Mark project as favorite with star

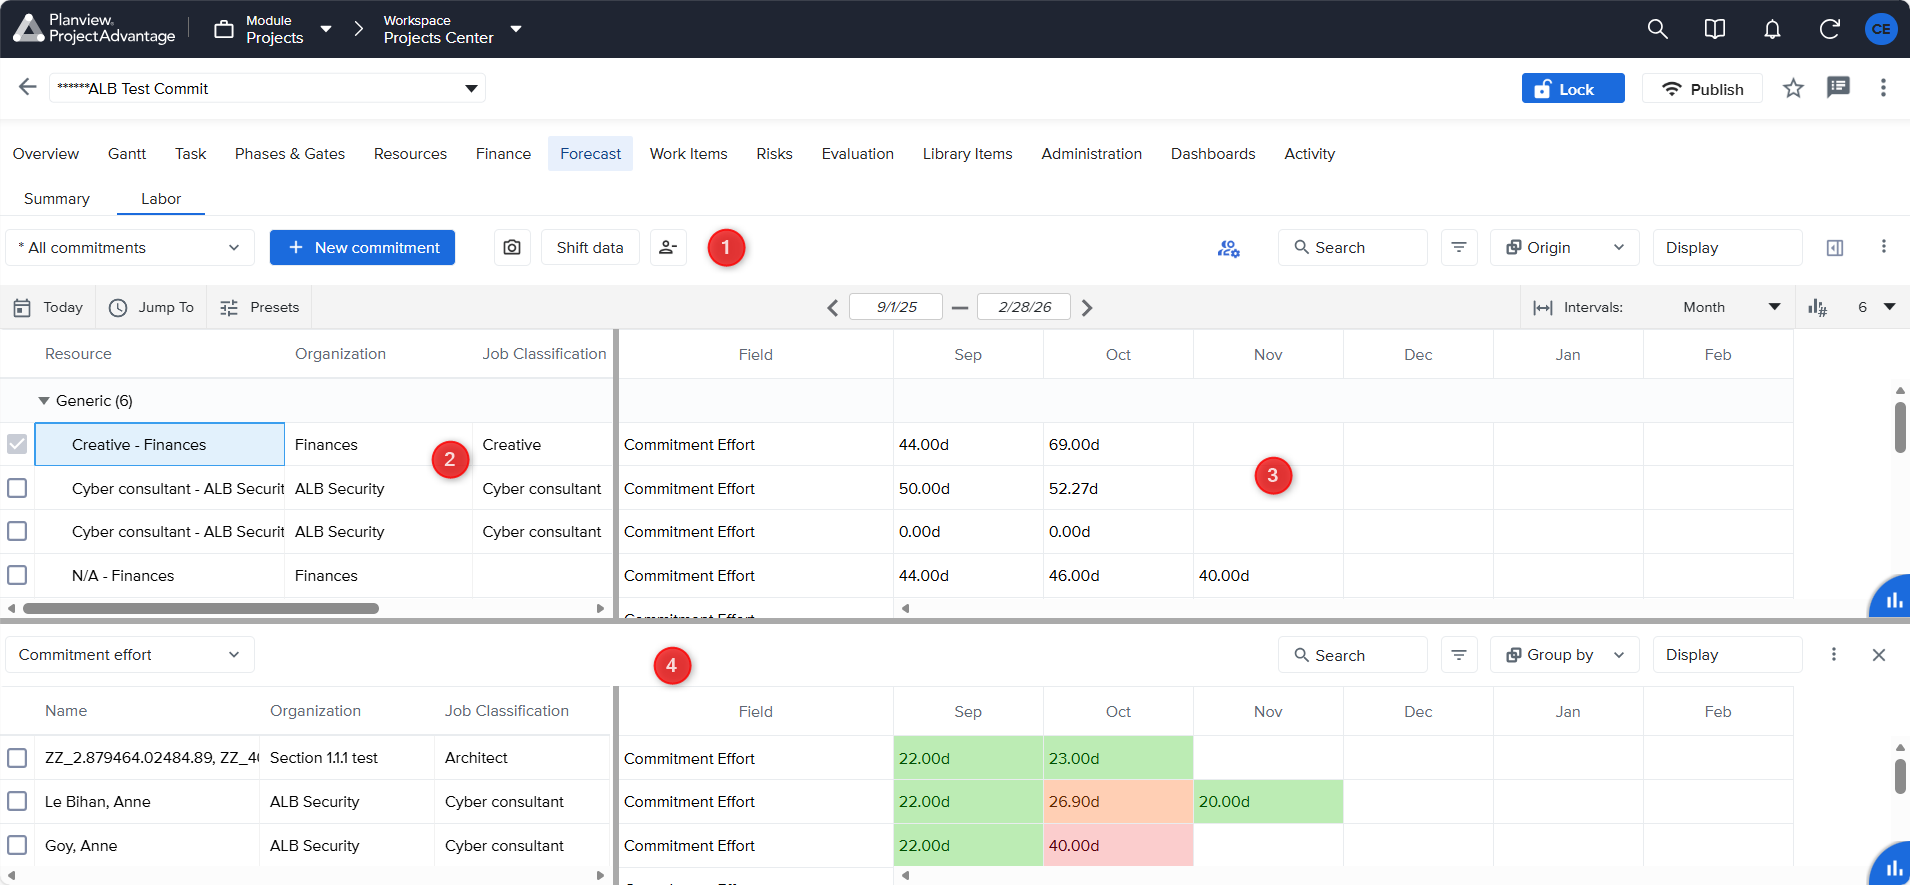1793,88
